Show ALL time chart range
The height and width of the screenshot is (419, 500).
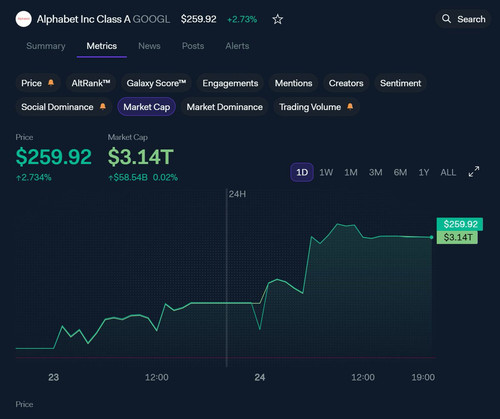pos(448,172)
